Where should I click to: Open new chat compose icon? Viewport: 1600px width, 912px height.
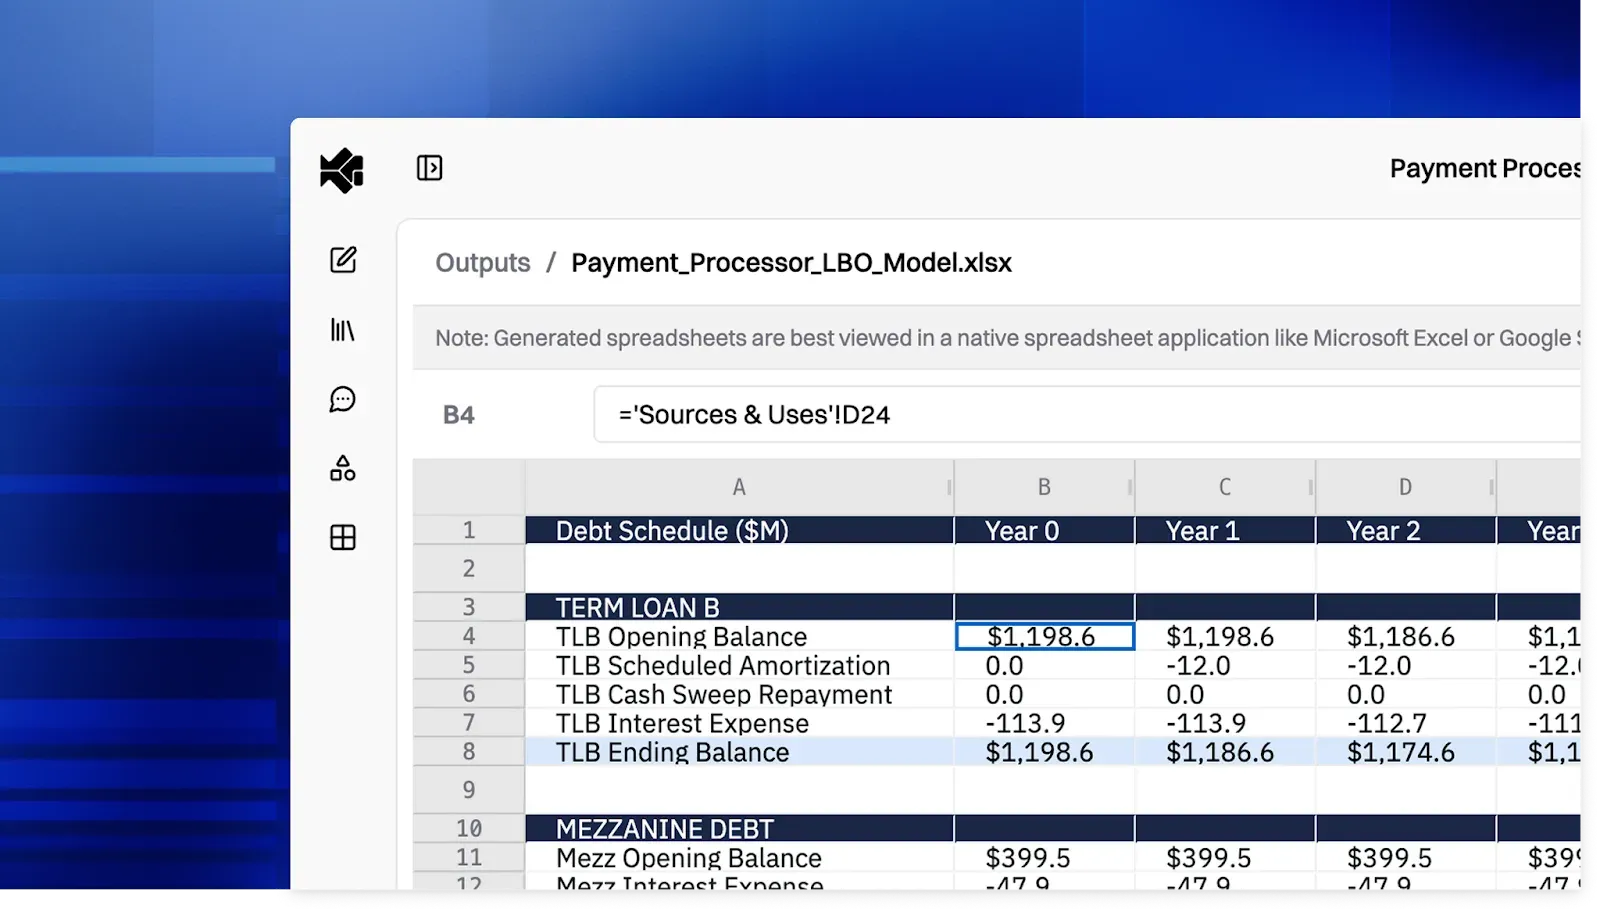click(x=343, y=260)
